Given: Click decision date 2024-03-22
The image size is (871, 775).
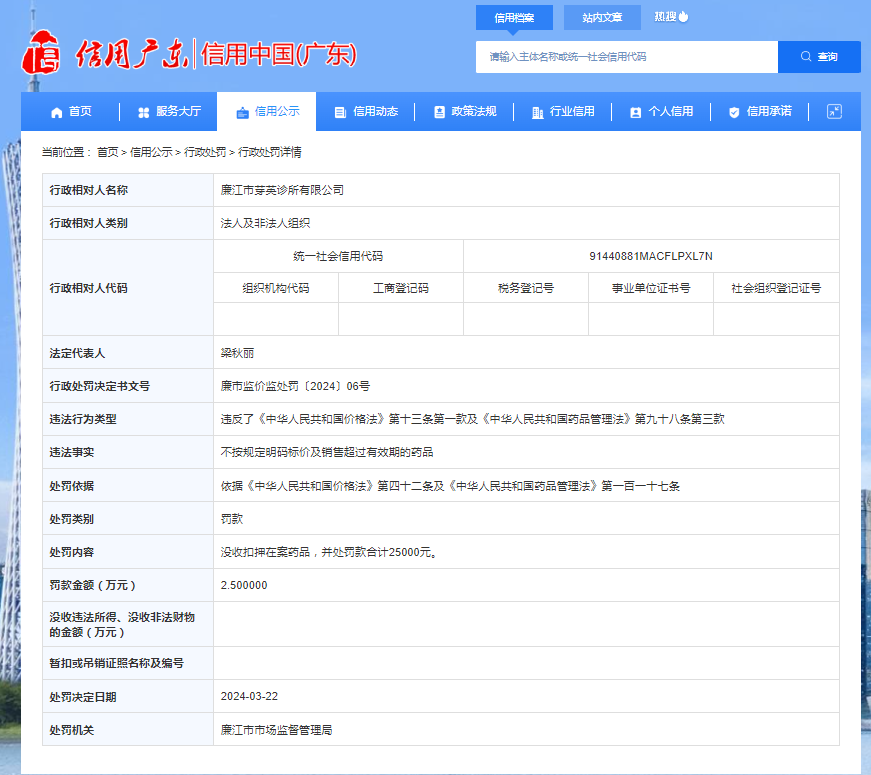Looking at the screenshot, I should click(x=249, y=696).
